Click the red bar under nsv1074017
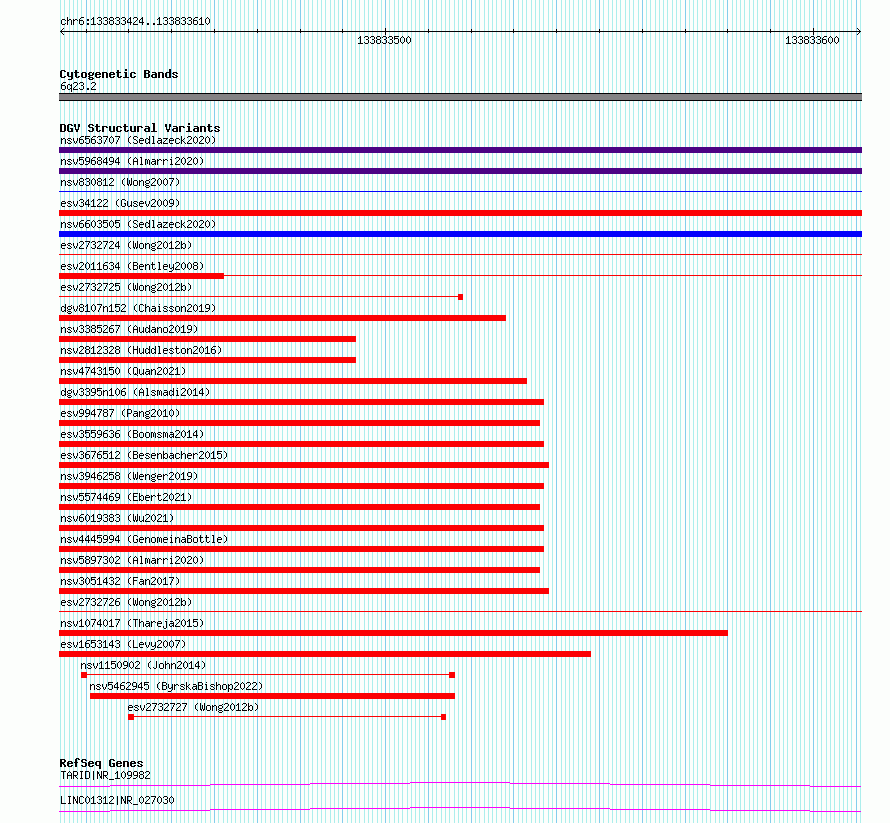 coord(393,633)
